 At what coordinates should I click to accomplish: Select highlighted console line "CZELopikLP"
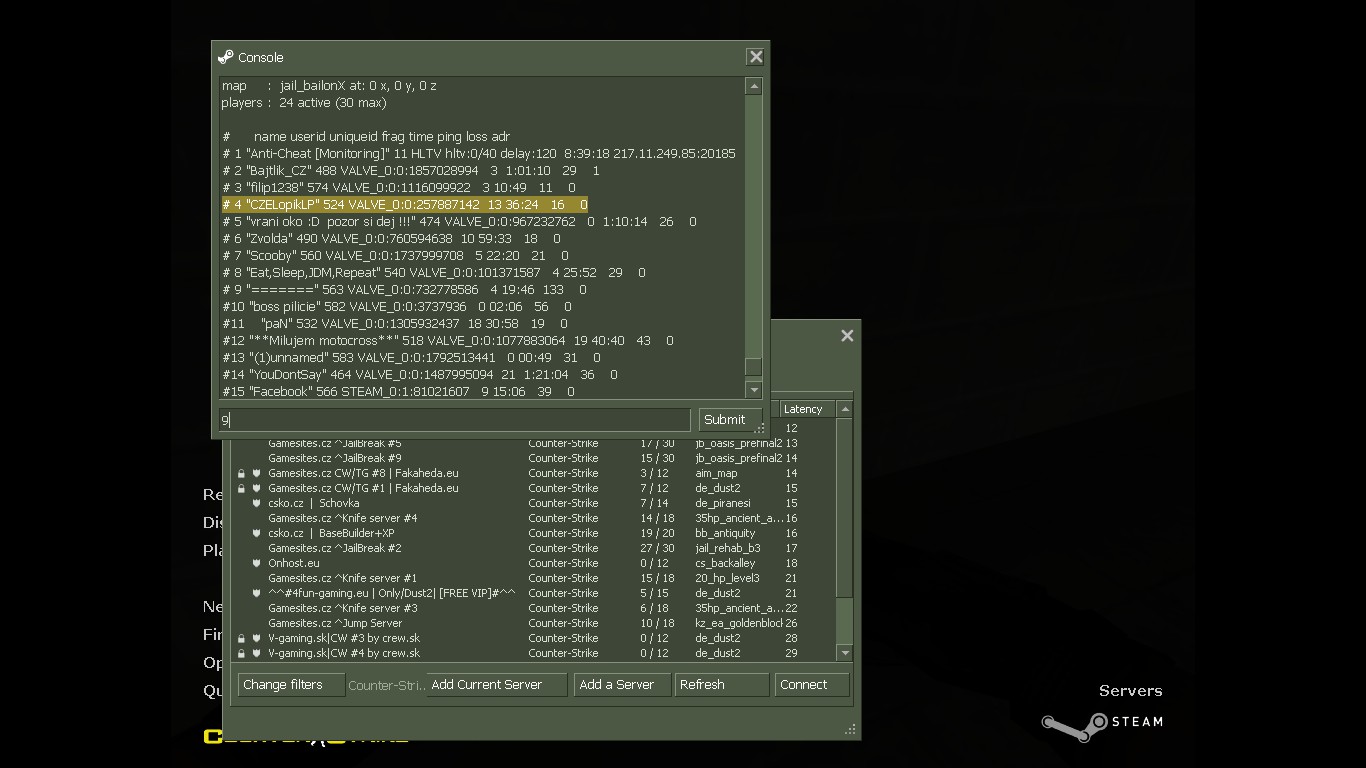click(x=404, y=204)
